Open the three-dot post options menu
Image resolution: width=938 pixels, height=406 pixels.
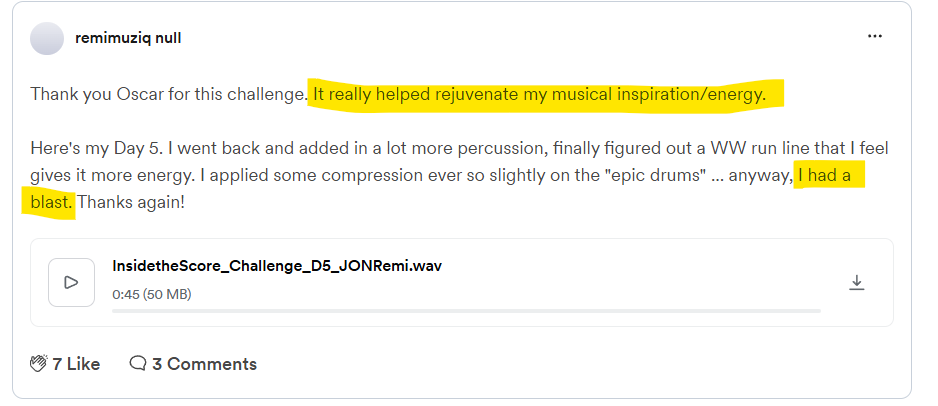pyautogui.click(x=874, y=37)
